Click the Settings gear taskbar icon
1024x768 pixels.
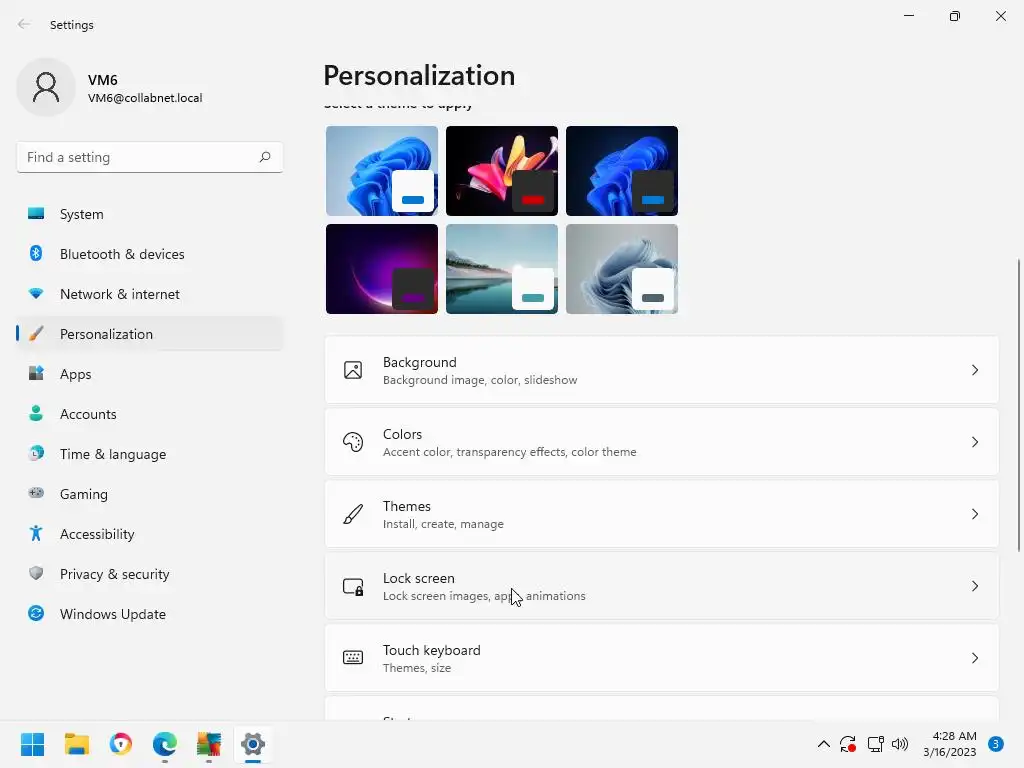(253, 744)
